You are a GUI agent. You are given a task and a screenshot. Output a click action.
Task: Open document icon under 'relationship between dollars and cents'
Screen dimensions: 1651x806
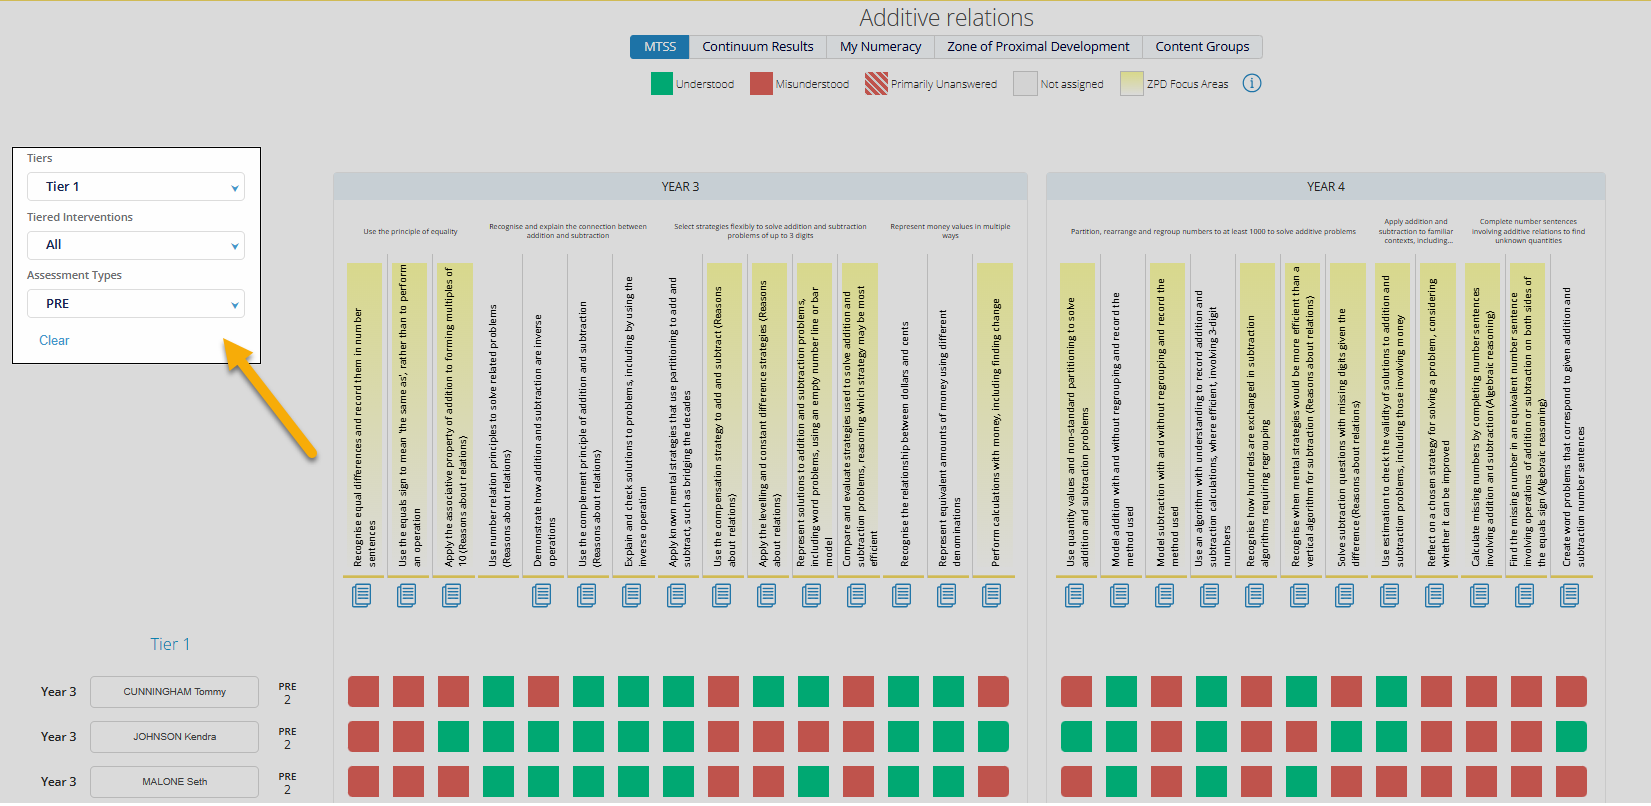pos(902,595)
